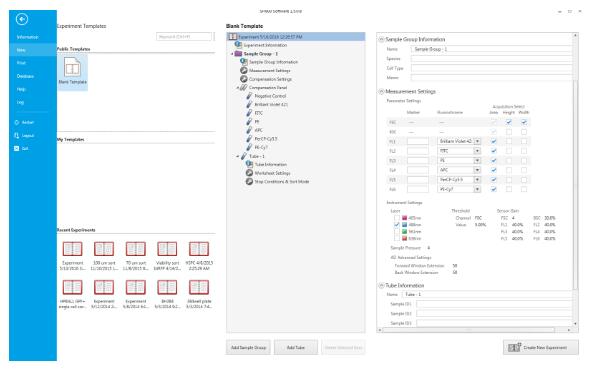Screen dimensions: 601x371
Task: Open the FL1 fluorochrome dropdown
Action: (477, 141)
